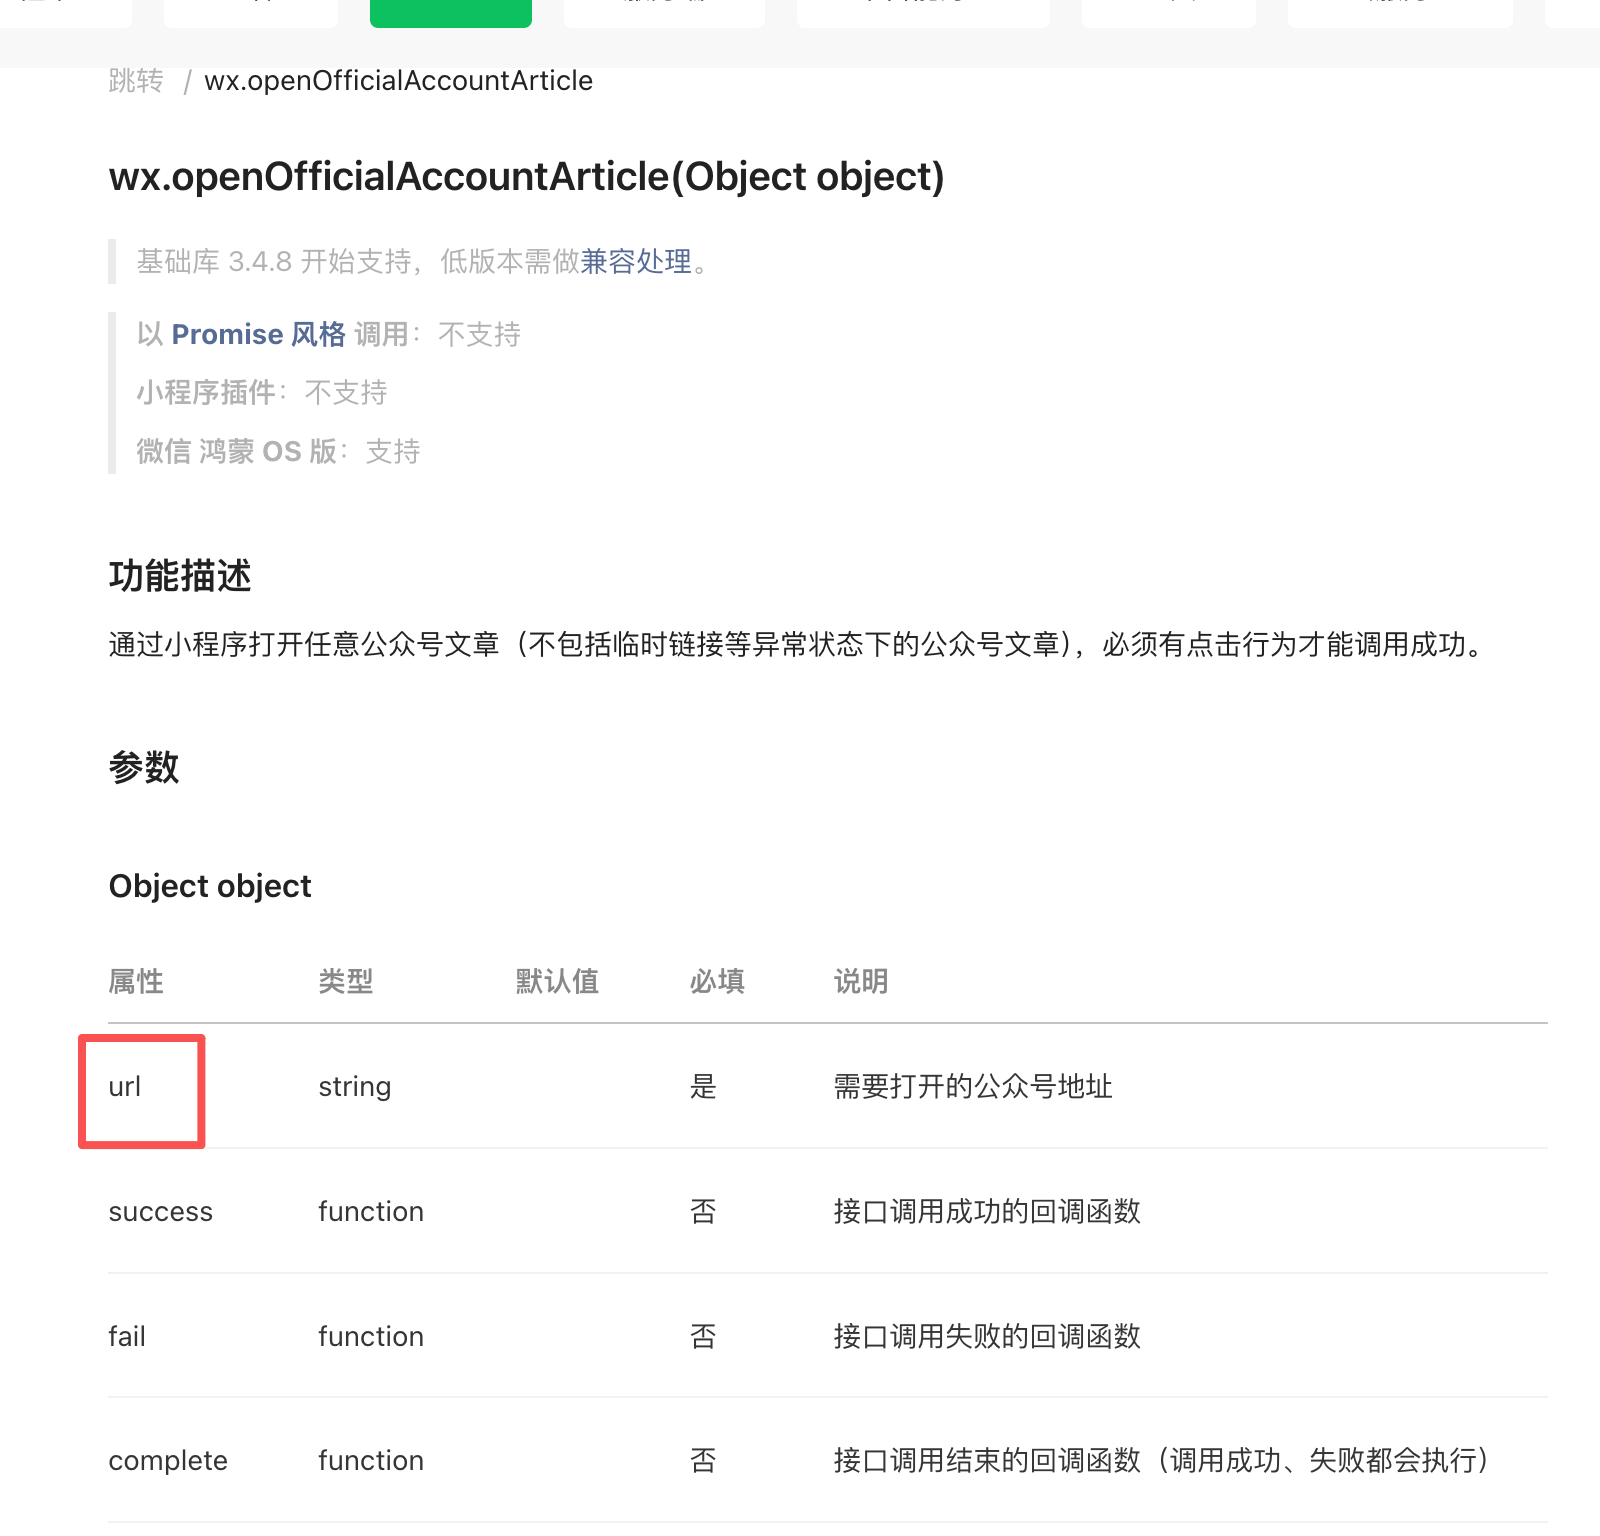Click the Object object subheading
The image size is (1600, 1536).
pyautogui.click(x=210, y=886)
